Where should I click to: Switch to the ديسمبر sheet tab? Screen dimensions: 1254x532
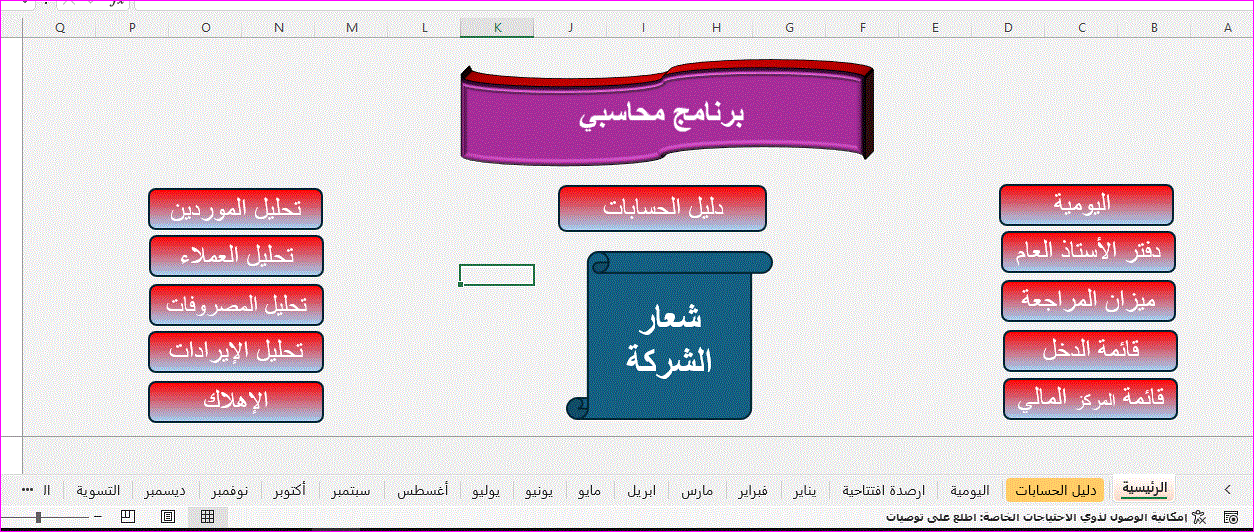164,490
